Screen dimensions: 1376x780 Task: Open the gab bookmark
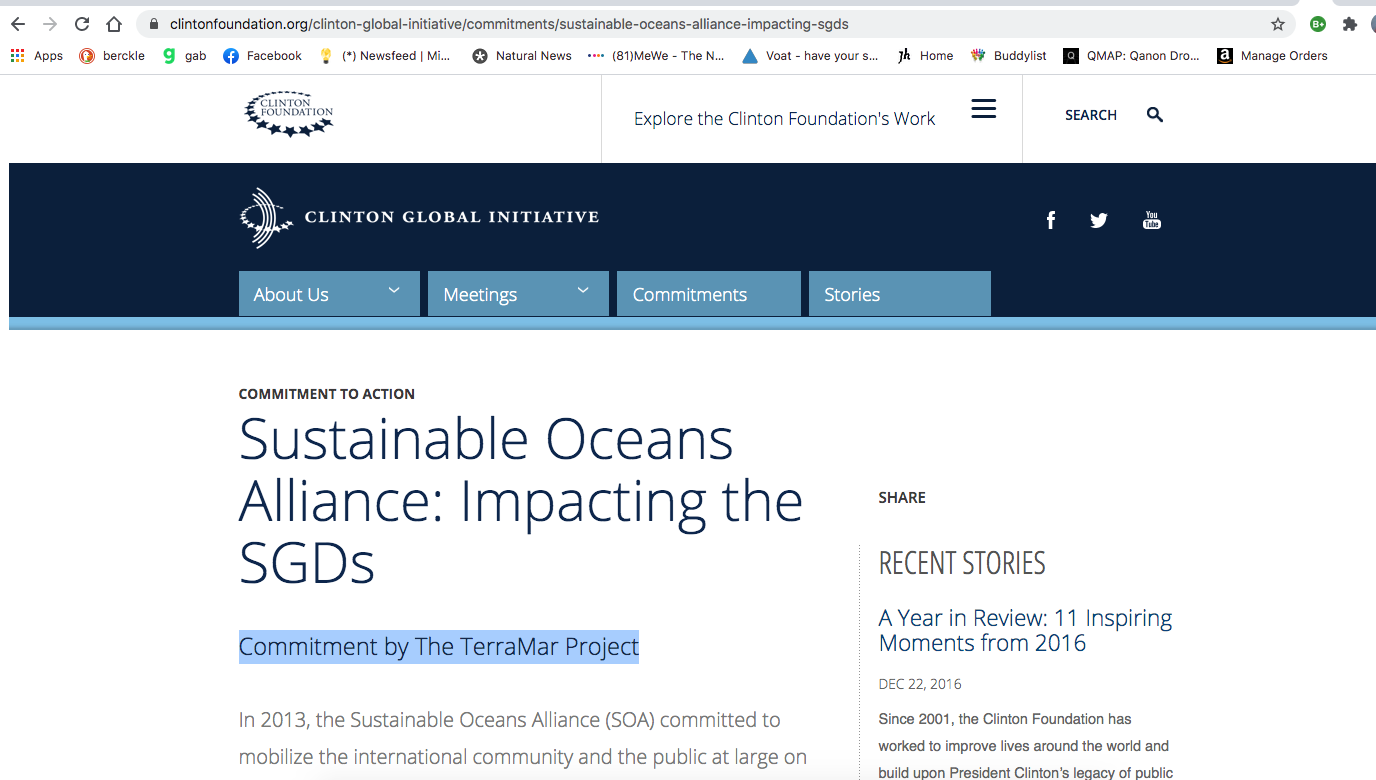point(184,56)
